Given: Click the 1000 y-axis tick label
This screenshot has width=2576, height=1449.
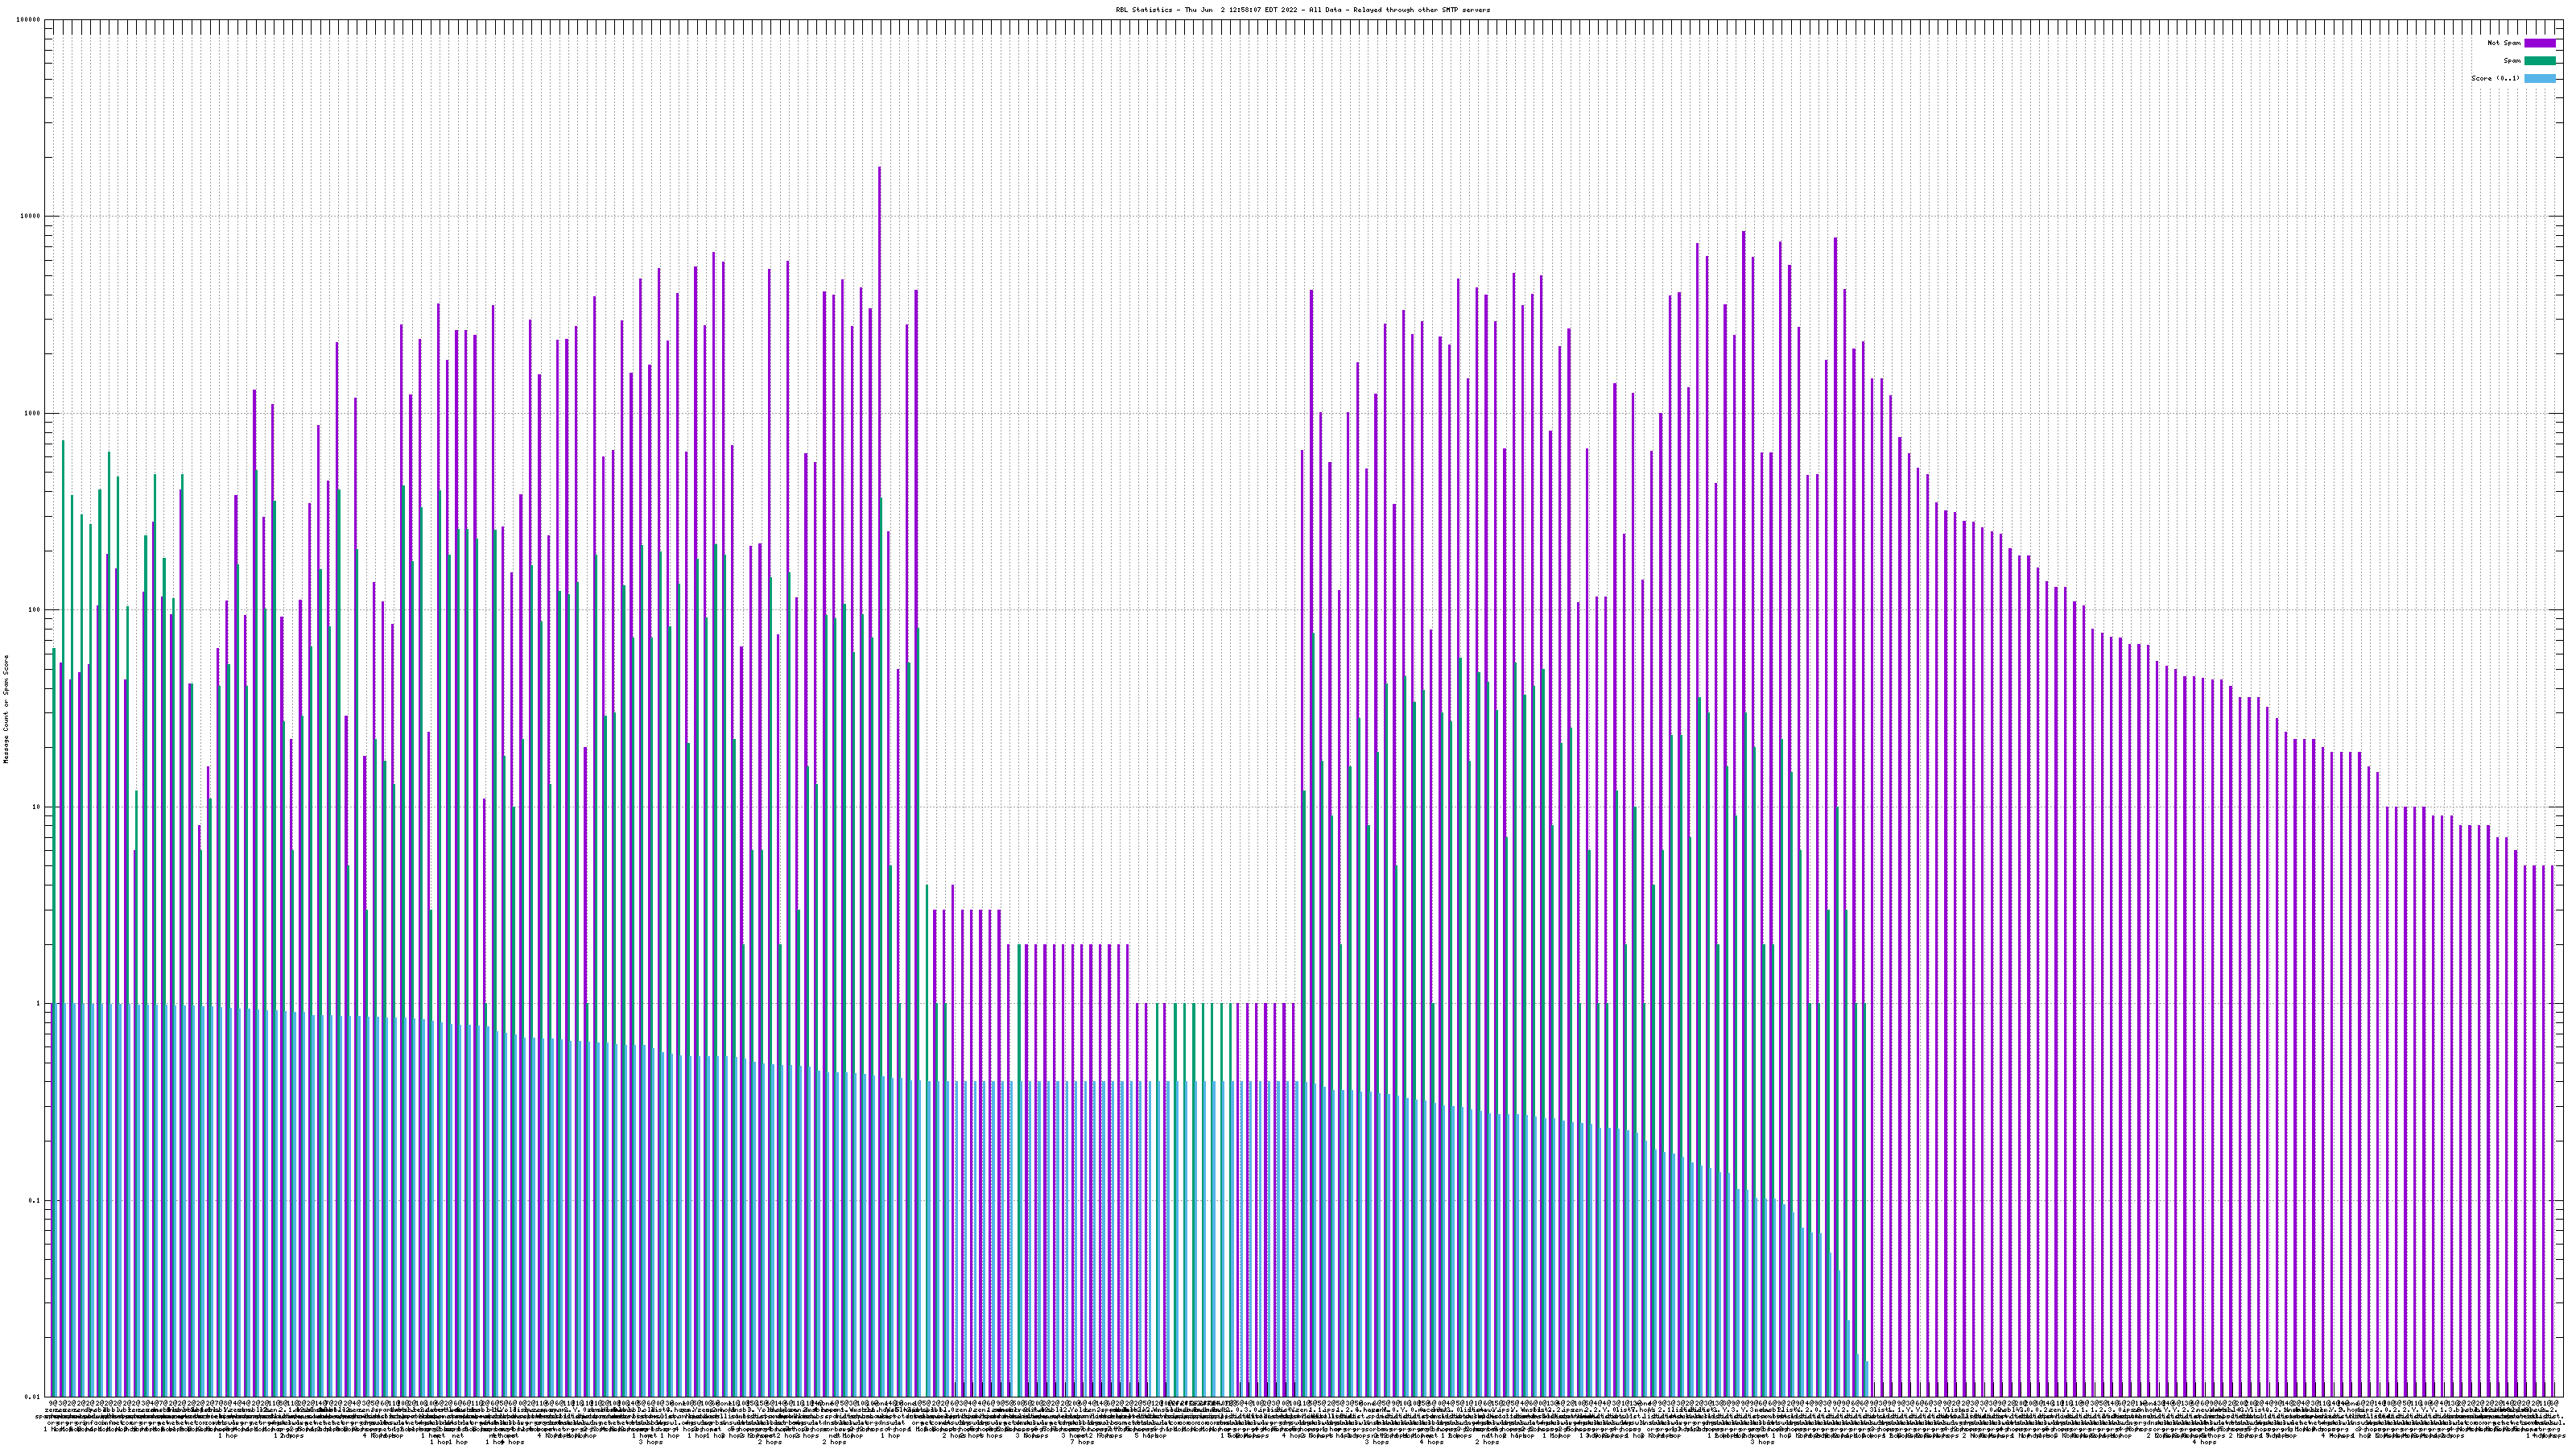Looking at the screenshot, I should [x=33, y=413].
